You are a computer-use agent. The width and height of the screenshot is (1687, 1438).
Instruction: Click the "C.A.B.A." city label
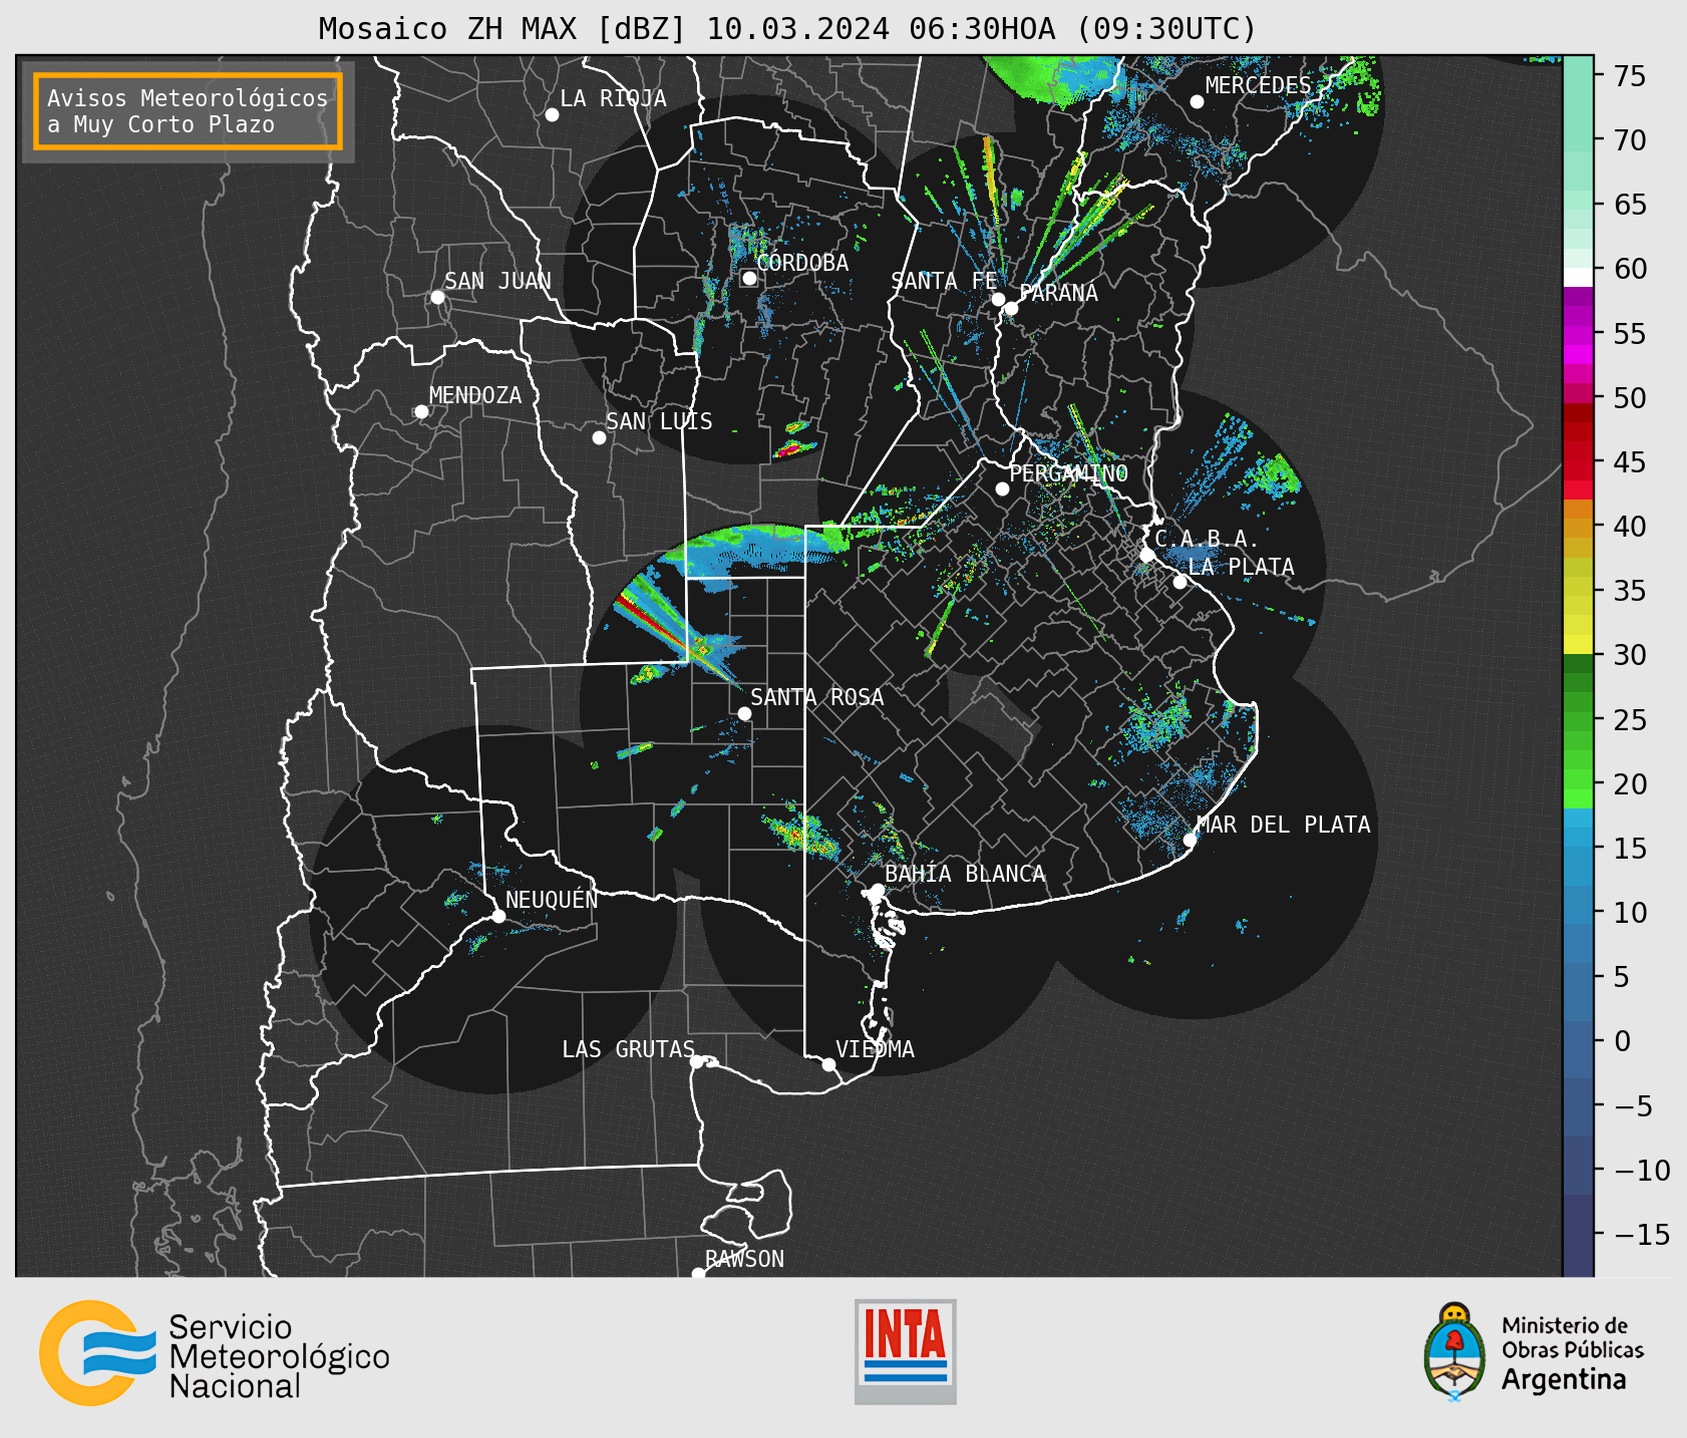tap(1207, 540)
